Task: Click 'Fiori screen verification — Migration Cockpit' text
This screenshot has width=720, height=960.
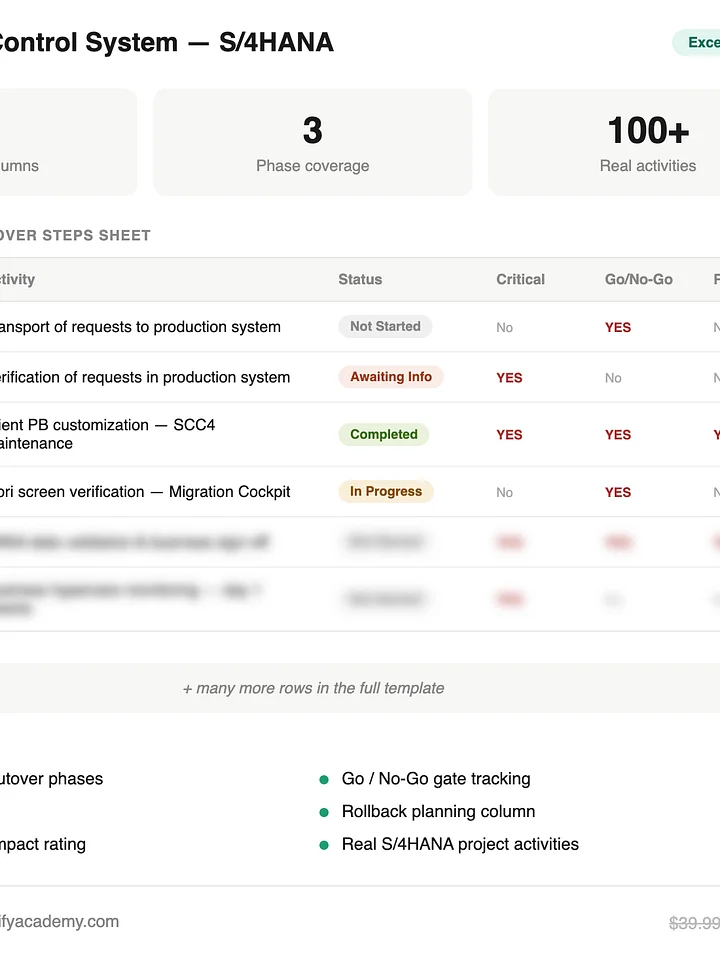Action: tap(145, 492)
